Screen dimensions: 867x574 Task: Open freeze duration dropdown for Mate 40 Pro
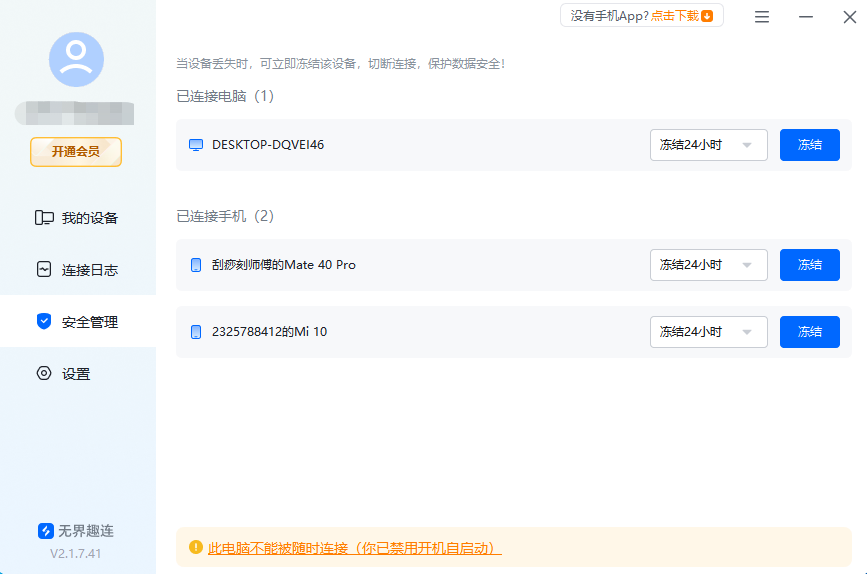[x=708, y=265]
